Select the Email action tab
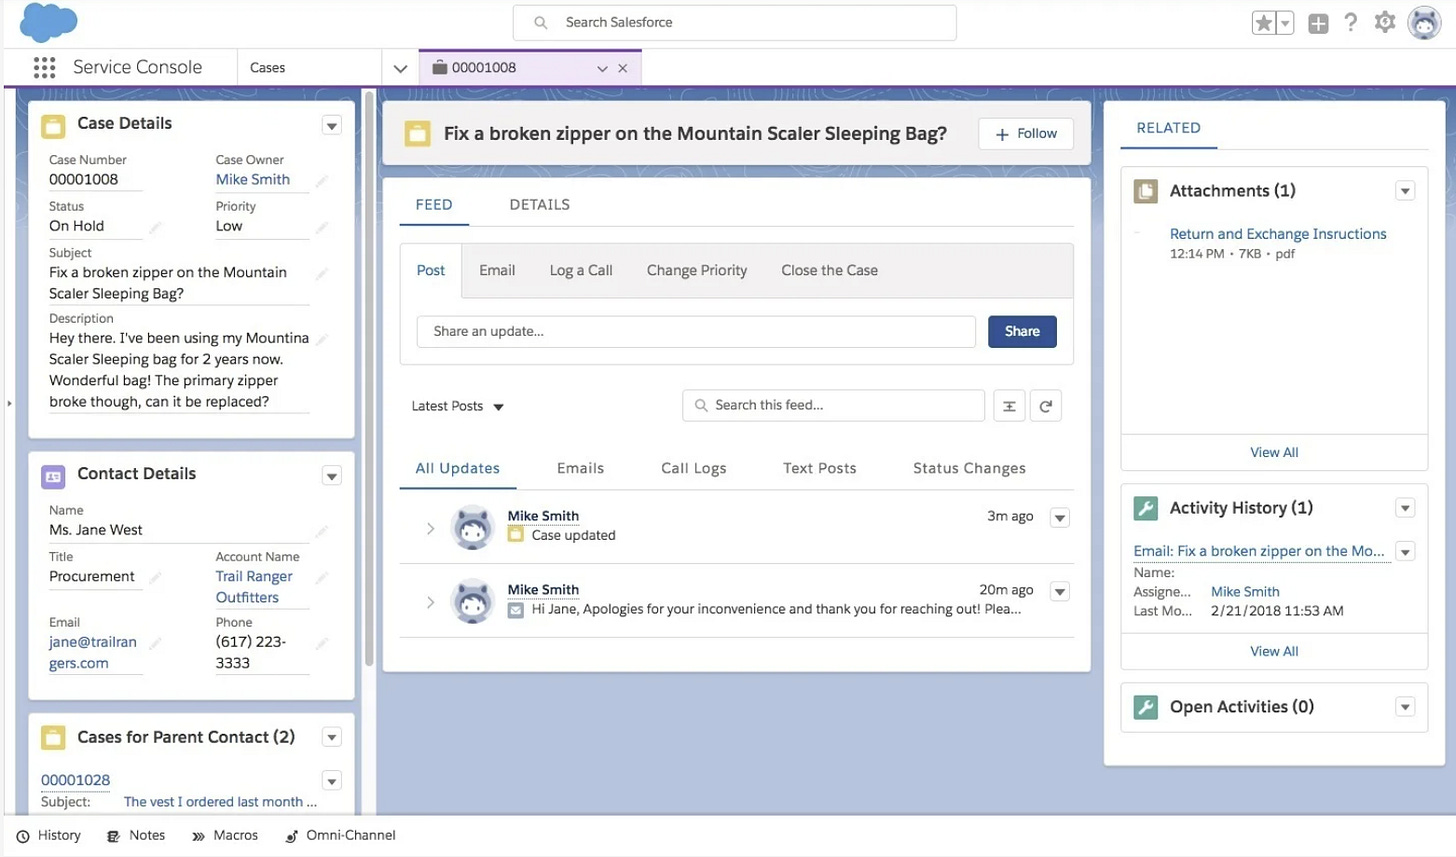 497,270
